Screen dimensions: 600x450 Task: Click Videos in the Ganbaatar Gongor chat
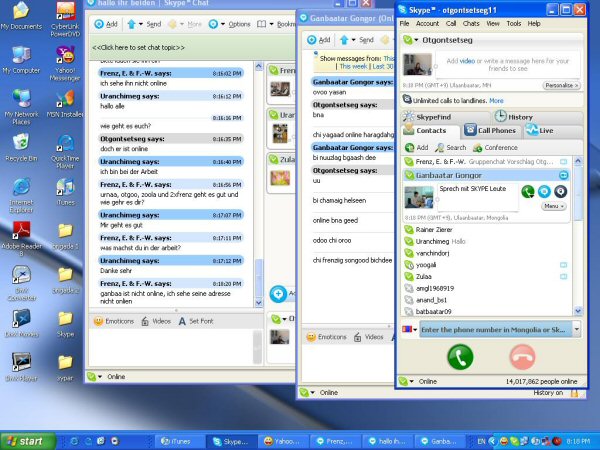tap(368, 337)
